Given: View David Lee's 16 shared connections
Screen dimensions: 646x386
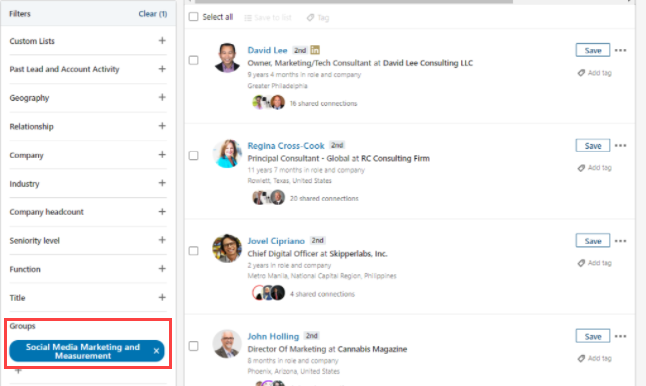Looking at the screenshot, I should pos(323,103).
